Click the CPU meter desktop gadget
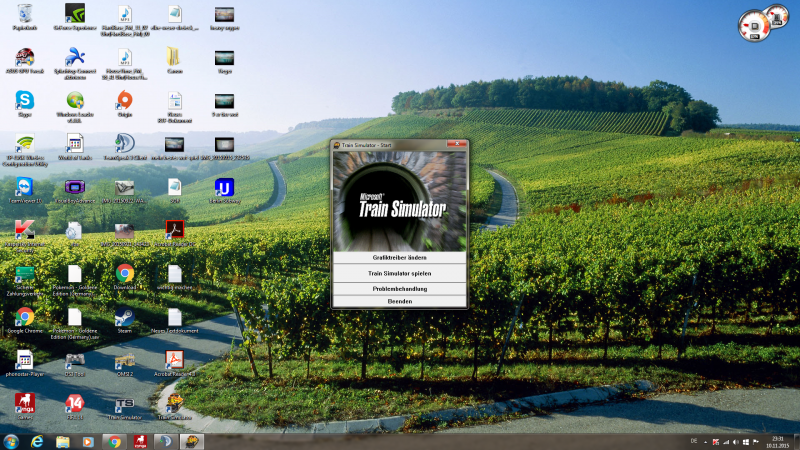This screenshot has width=800, height=450. [754, 26]
